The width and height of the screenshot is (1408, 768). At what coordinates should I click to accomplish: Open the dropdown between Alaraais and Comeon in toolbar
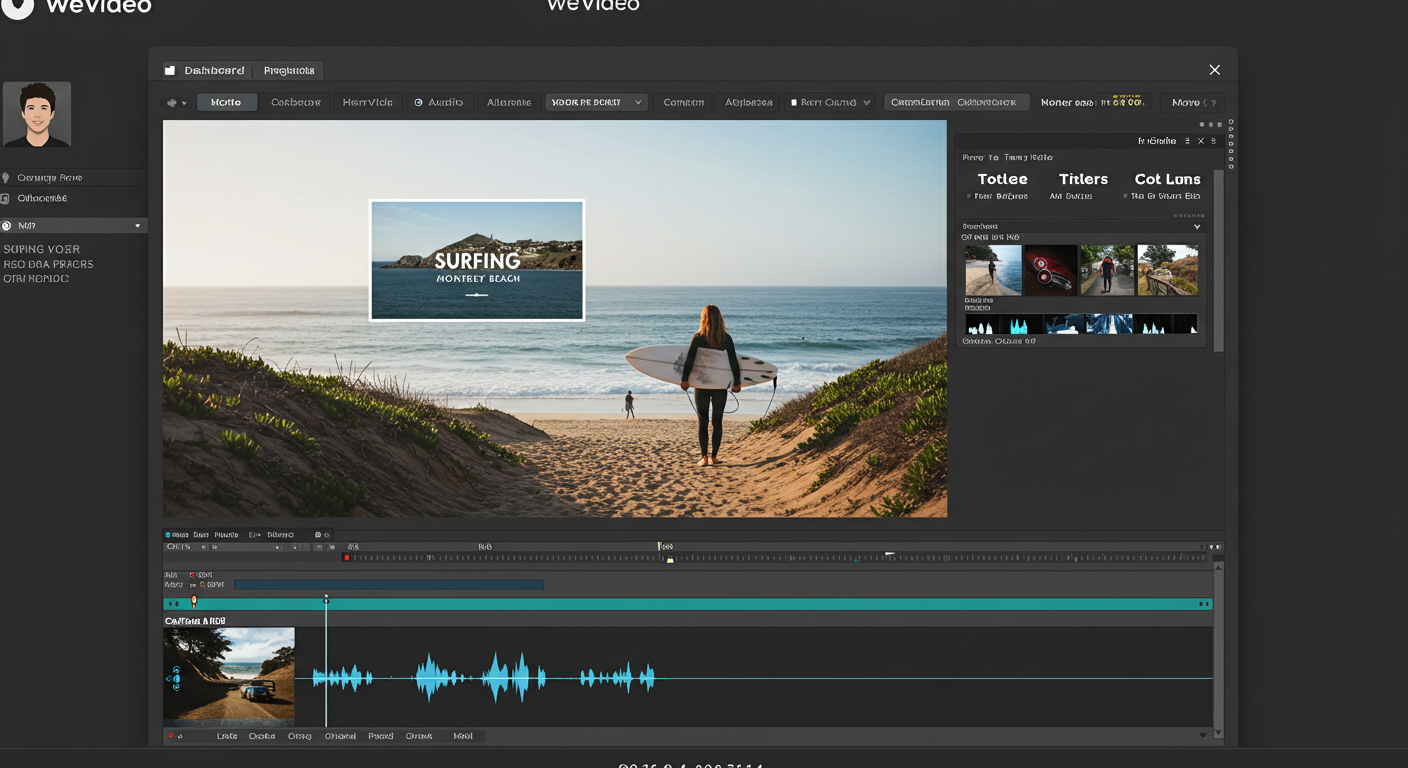(x=597, y=102)
